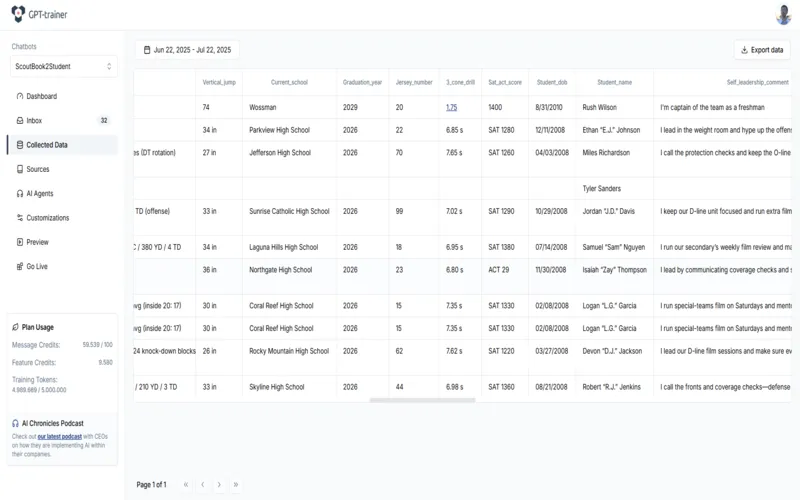The width and height of the screenshot is (800, 500).
Task: Click the Customizations sliders icon
Action: click(20, 218)
